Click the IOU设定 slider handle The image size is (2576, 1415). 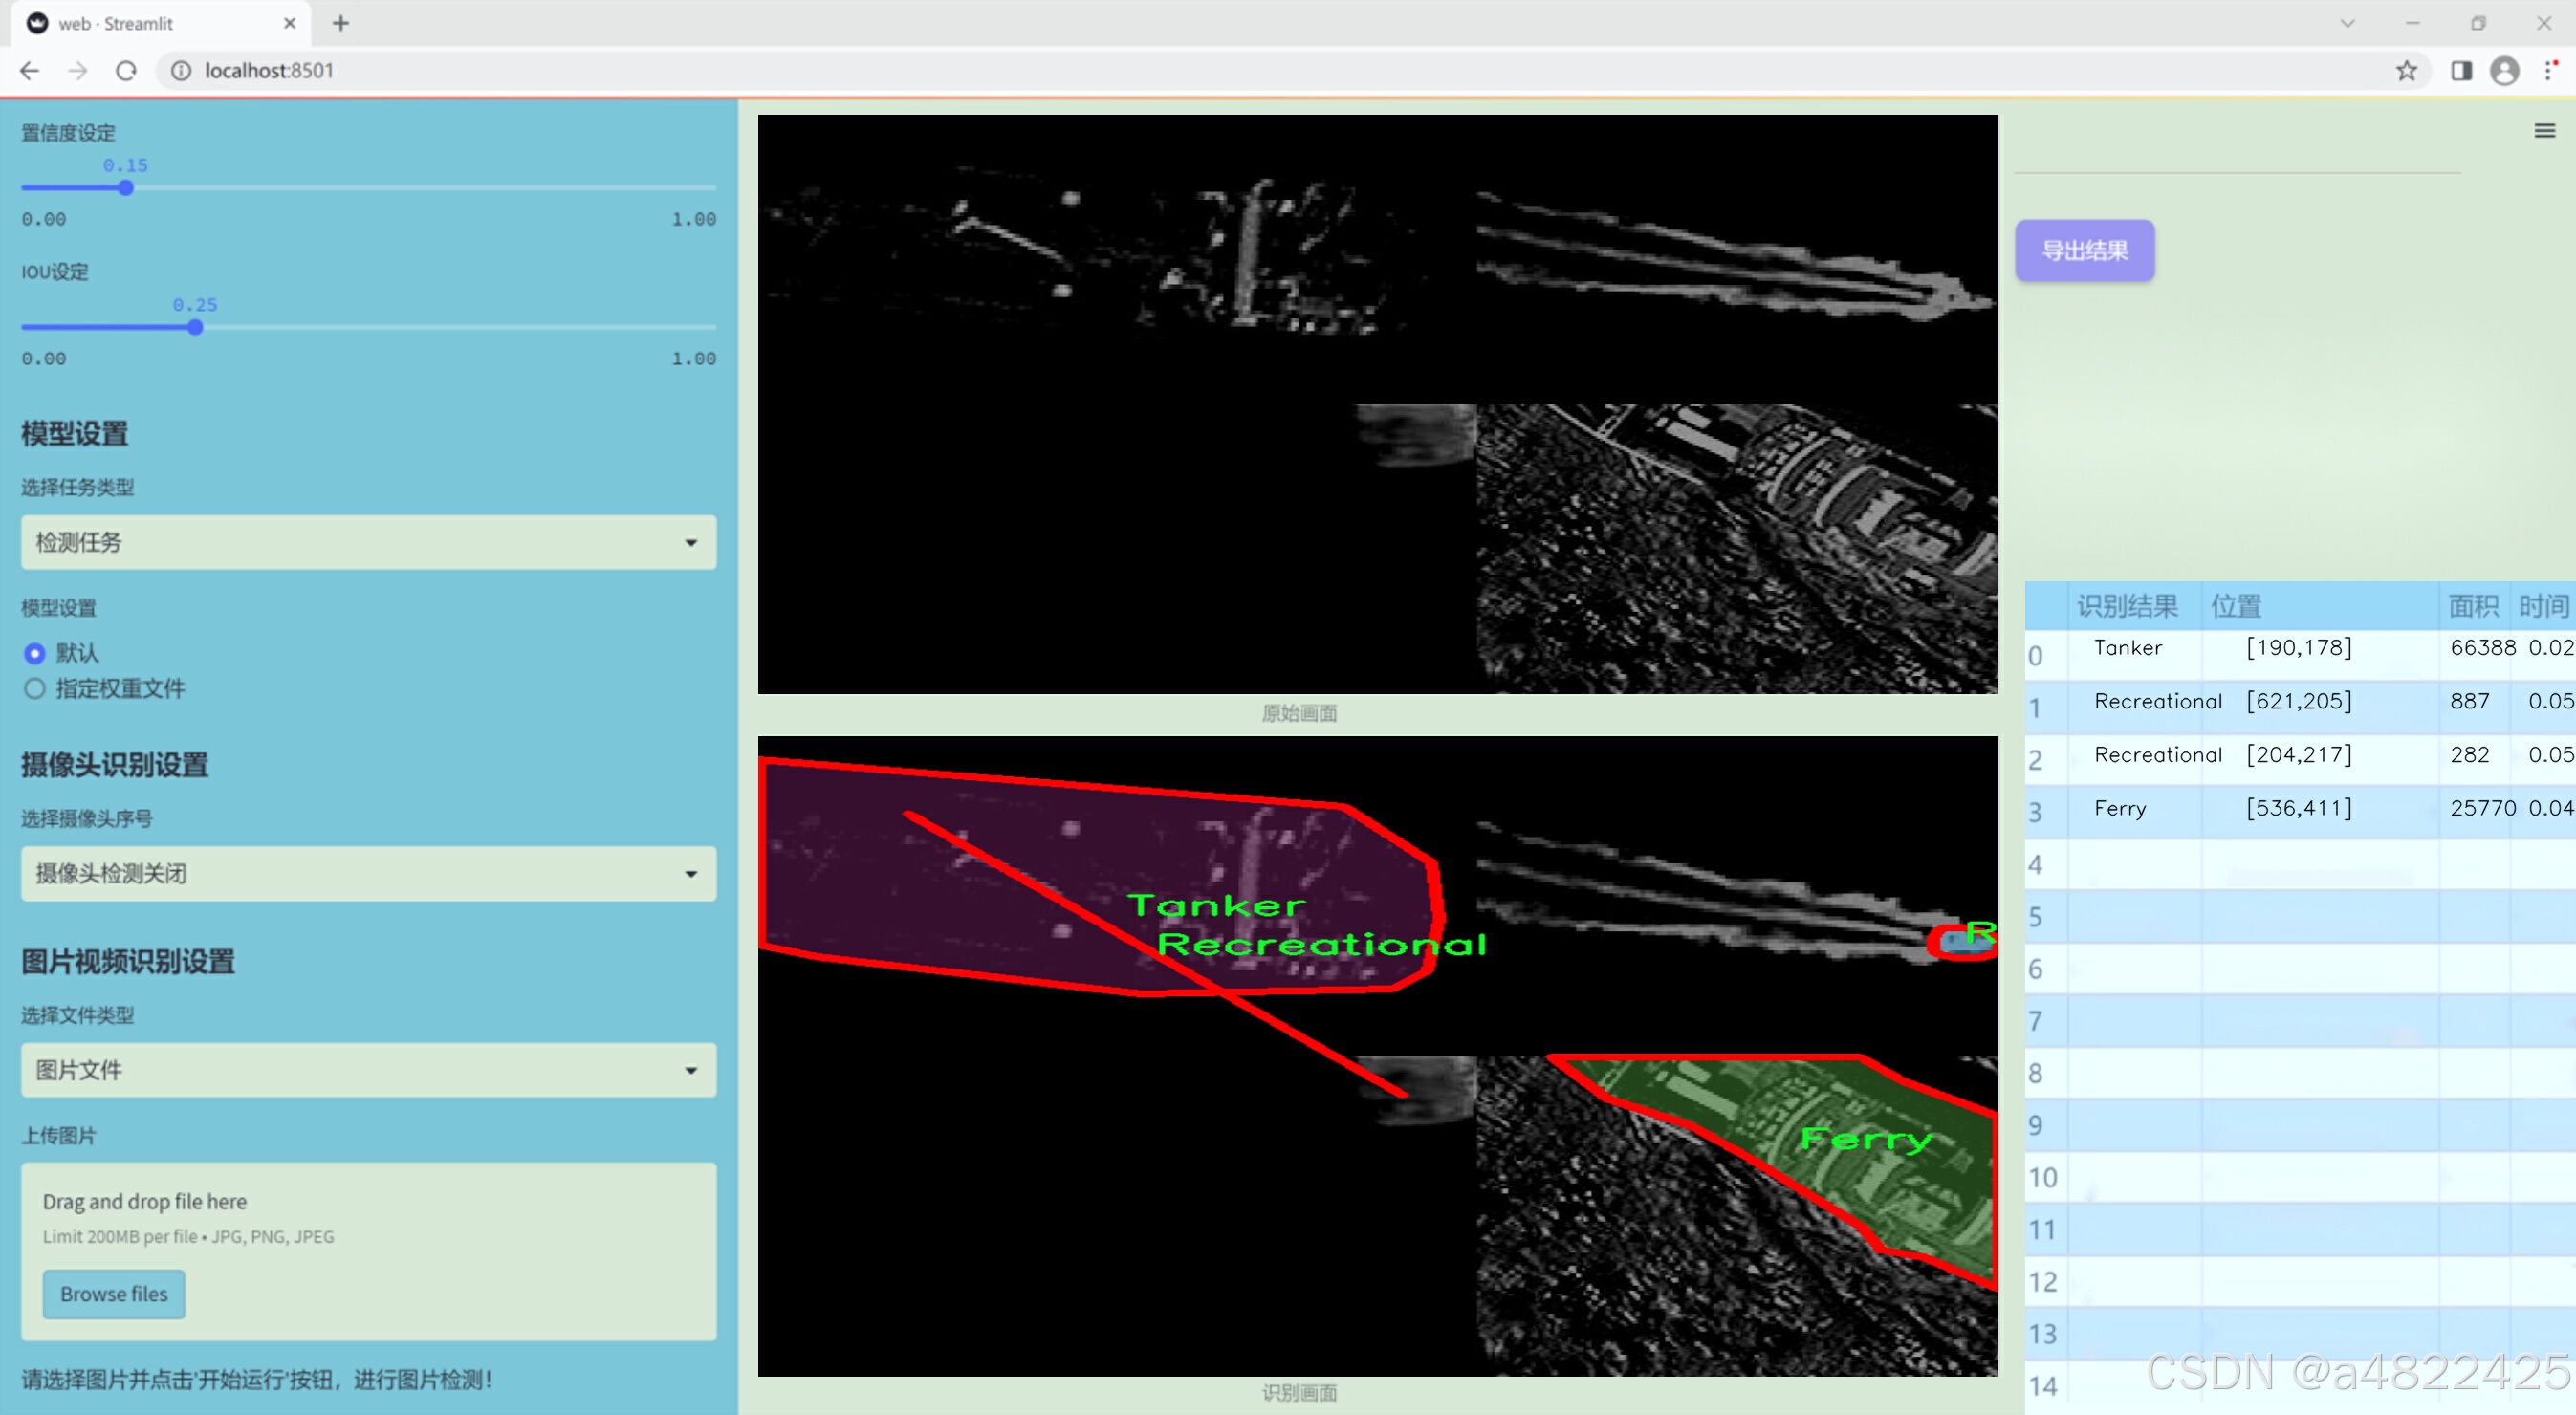pos(195,327)
